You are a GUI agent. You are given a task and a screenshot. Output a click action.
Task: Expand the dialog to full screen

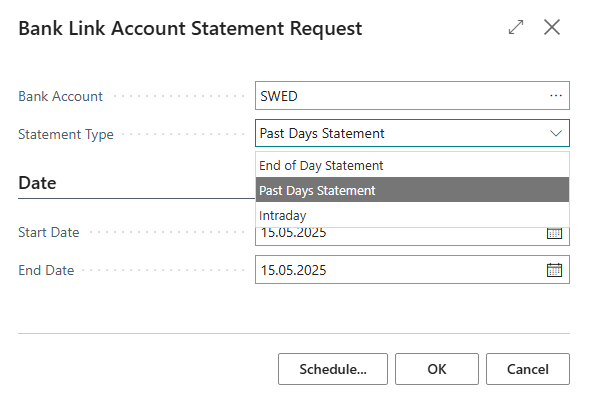pos(516,27)
